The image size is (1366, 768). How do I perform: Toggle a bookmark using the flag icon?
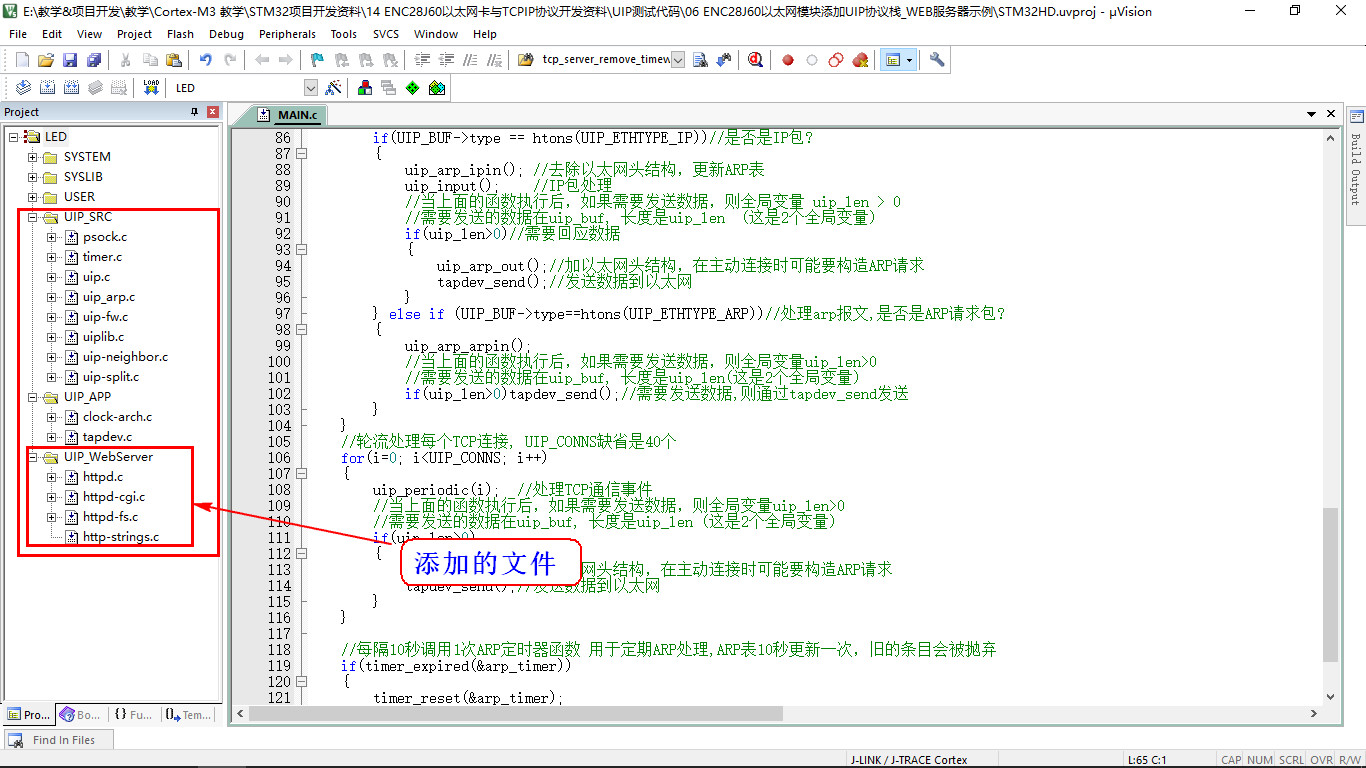tap(317, 60)
